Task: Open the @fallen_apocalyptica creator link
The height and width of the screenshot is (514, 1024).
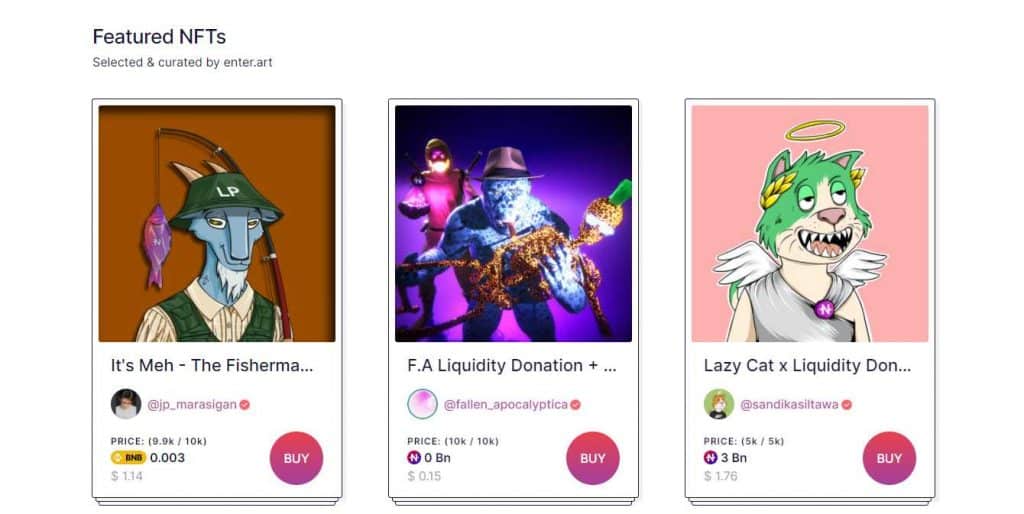Action: coord(505,404)
